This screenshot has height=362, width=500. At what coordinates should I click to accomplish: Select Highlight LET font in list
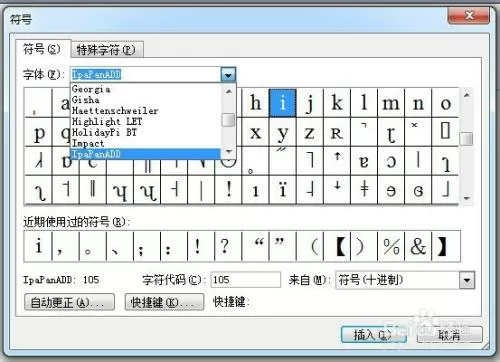click(x=145, y=121)
